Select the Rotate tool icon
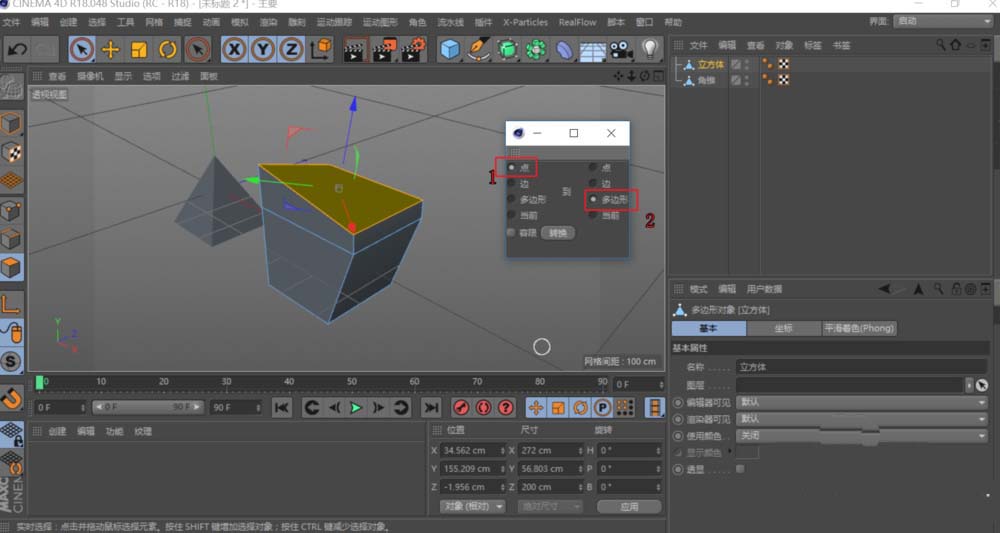This screenshot has height=533, width=1000. tap(167, 49)
